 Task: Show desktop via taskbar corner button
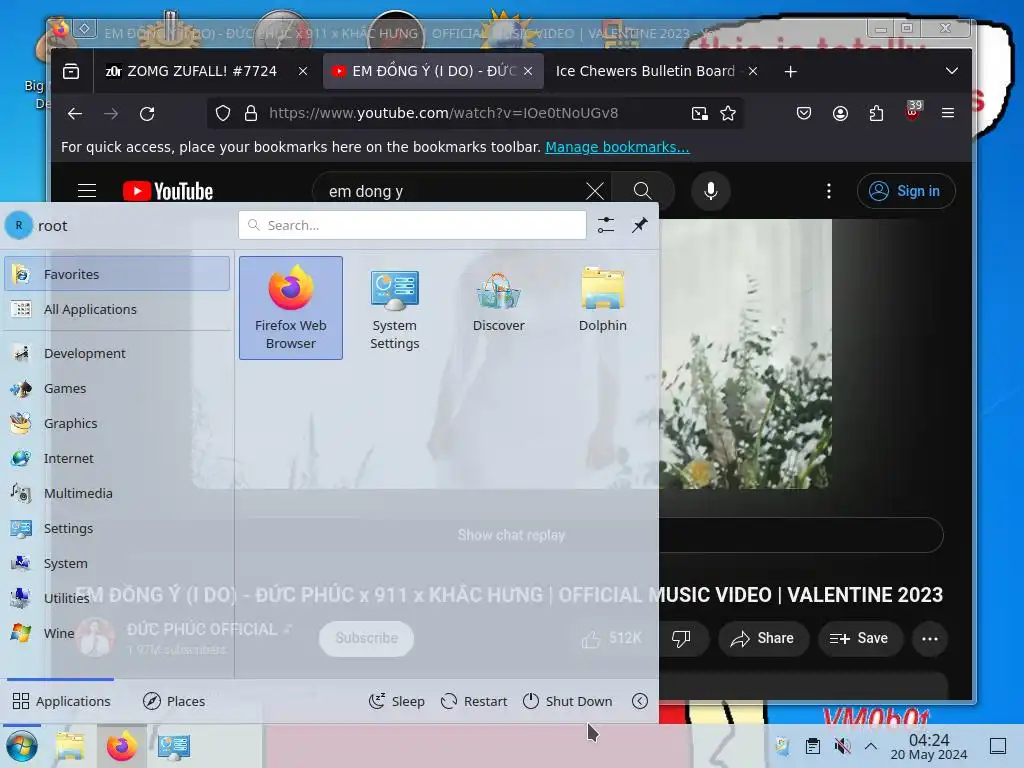[997, 746]
